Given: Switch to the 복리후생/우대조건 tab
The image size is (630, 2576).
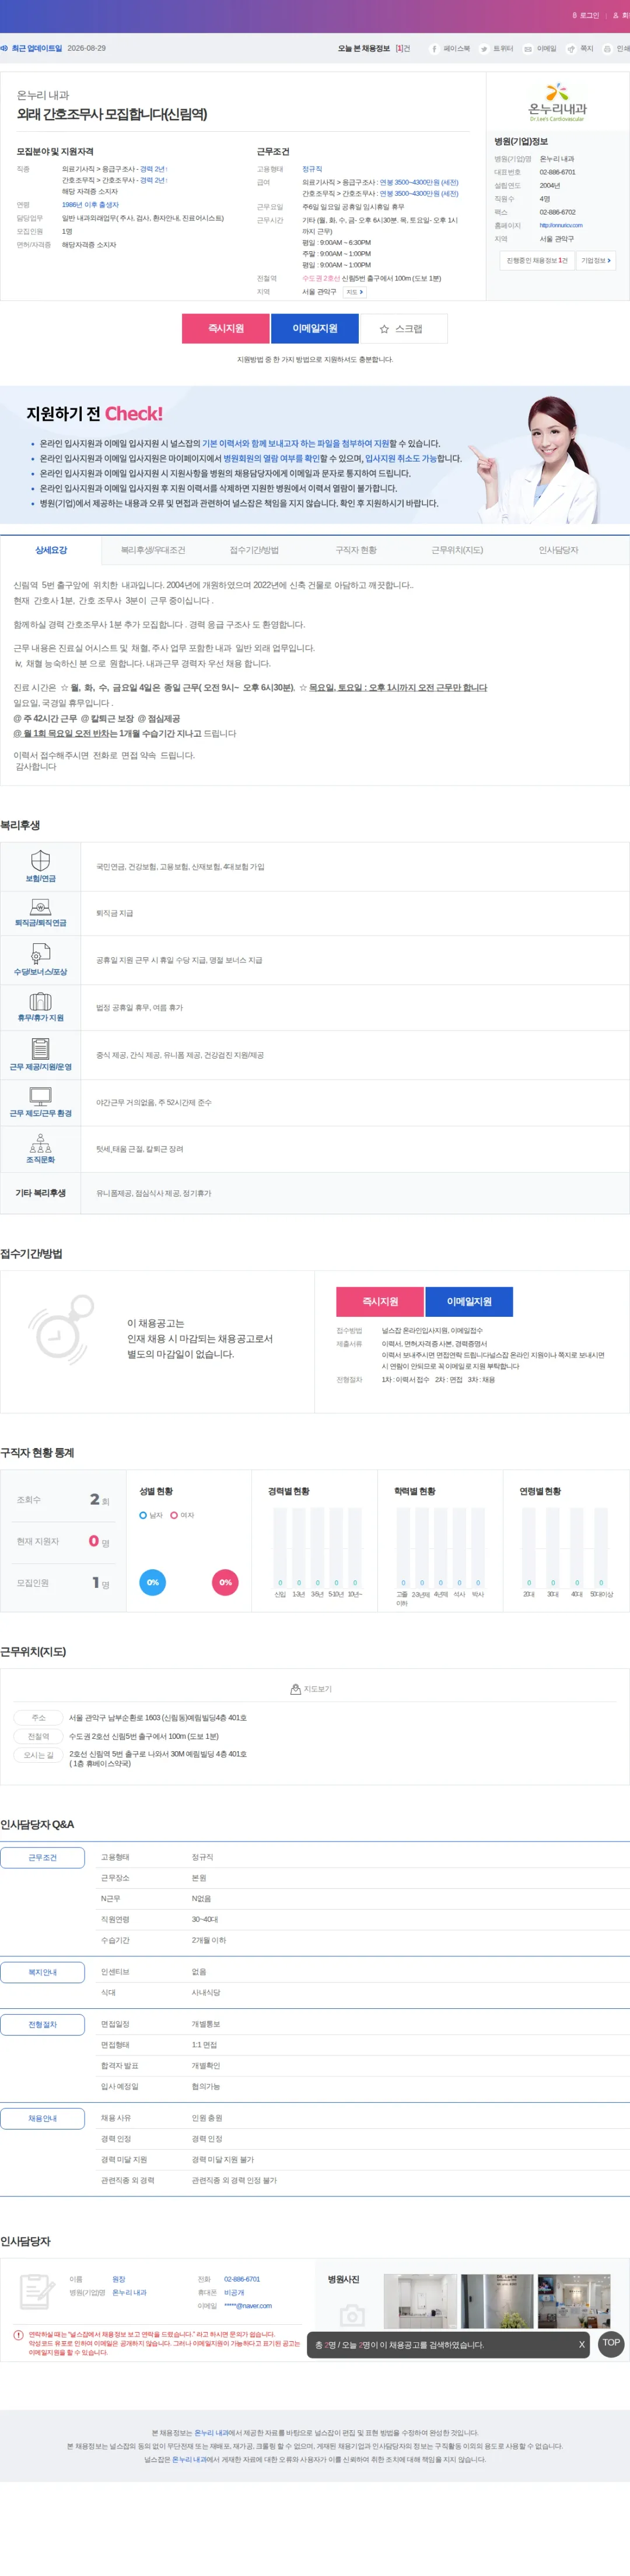Looking at the screenshot, I should pos(153,550).
